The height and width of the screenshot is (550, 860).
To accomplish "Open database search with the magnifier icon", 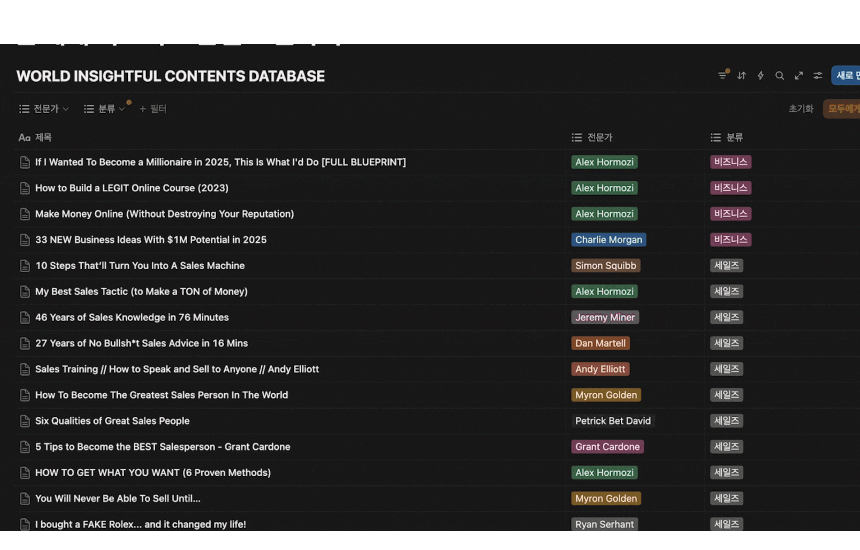I will click(x=780, y=75).
